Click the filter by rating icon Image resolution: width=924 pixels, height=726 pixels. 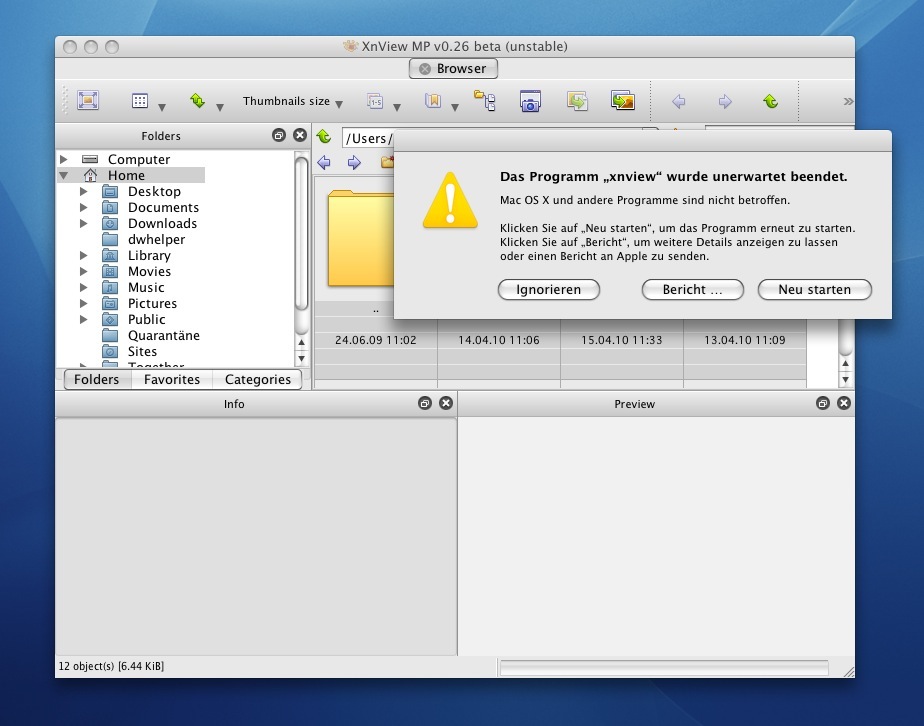coord(375,101)
